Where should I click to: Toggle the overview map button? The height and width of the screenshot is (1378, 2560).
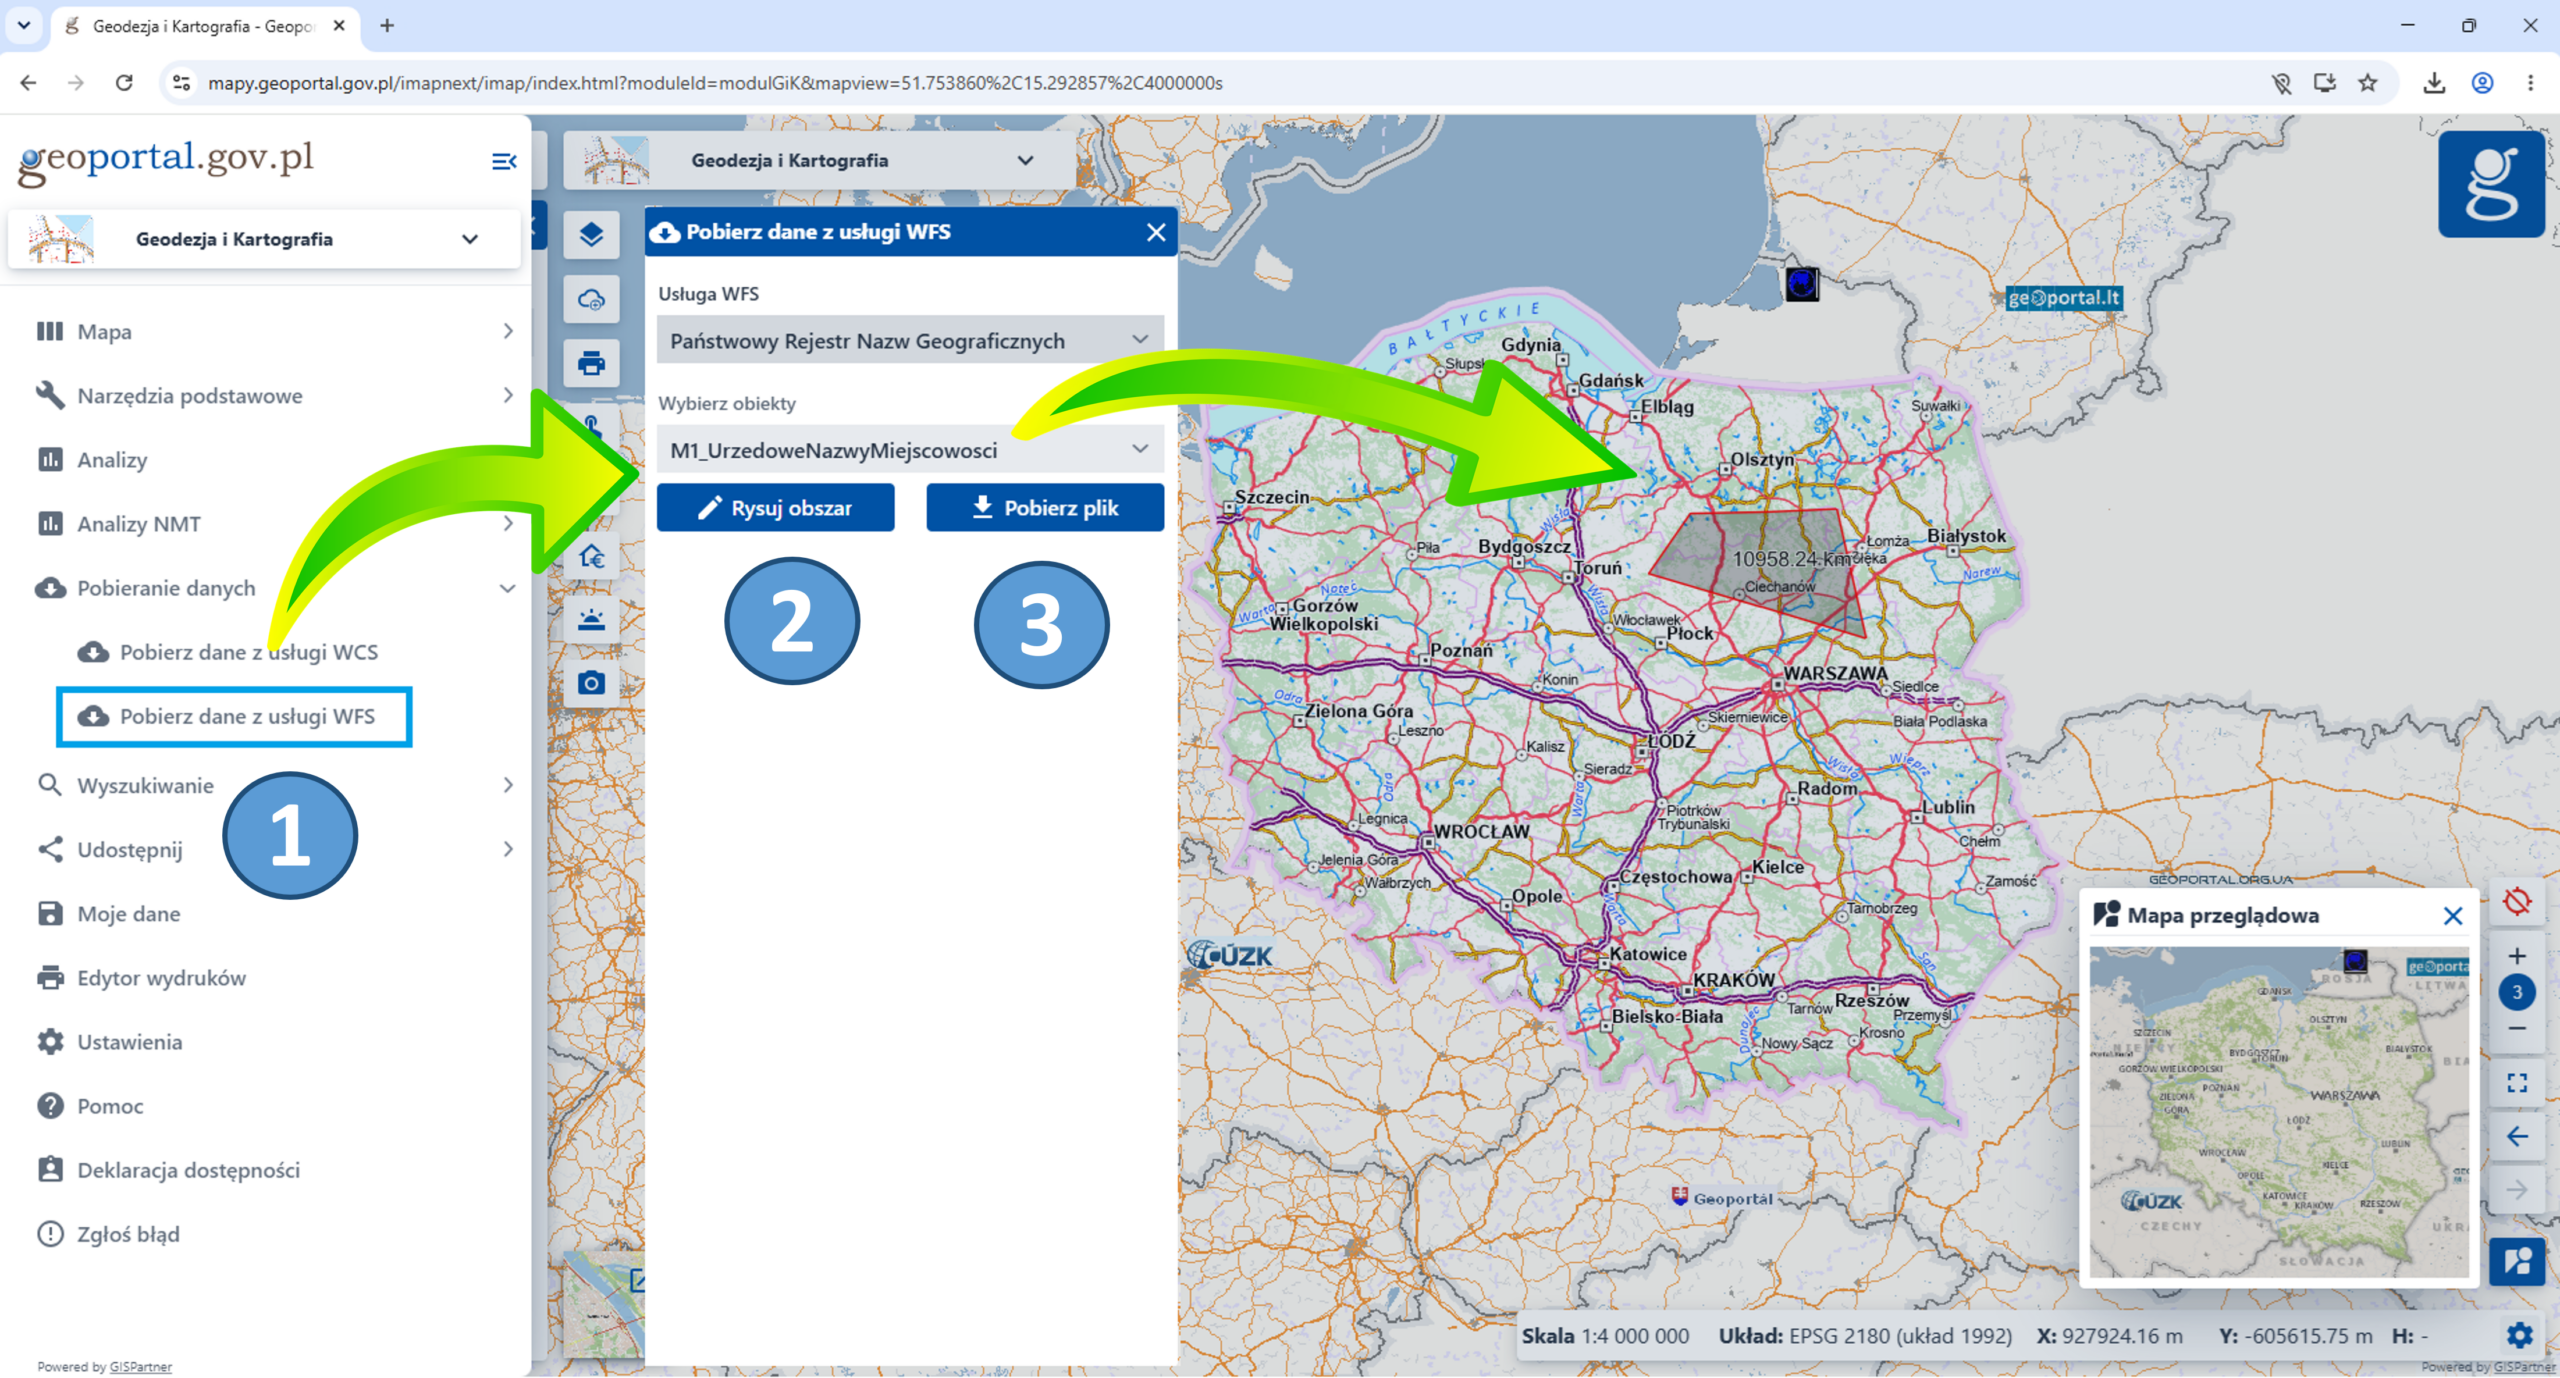point(2517,1261)
